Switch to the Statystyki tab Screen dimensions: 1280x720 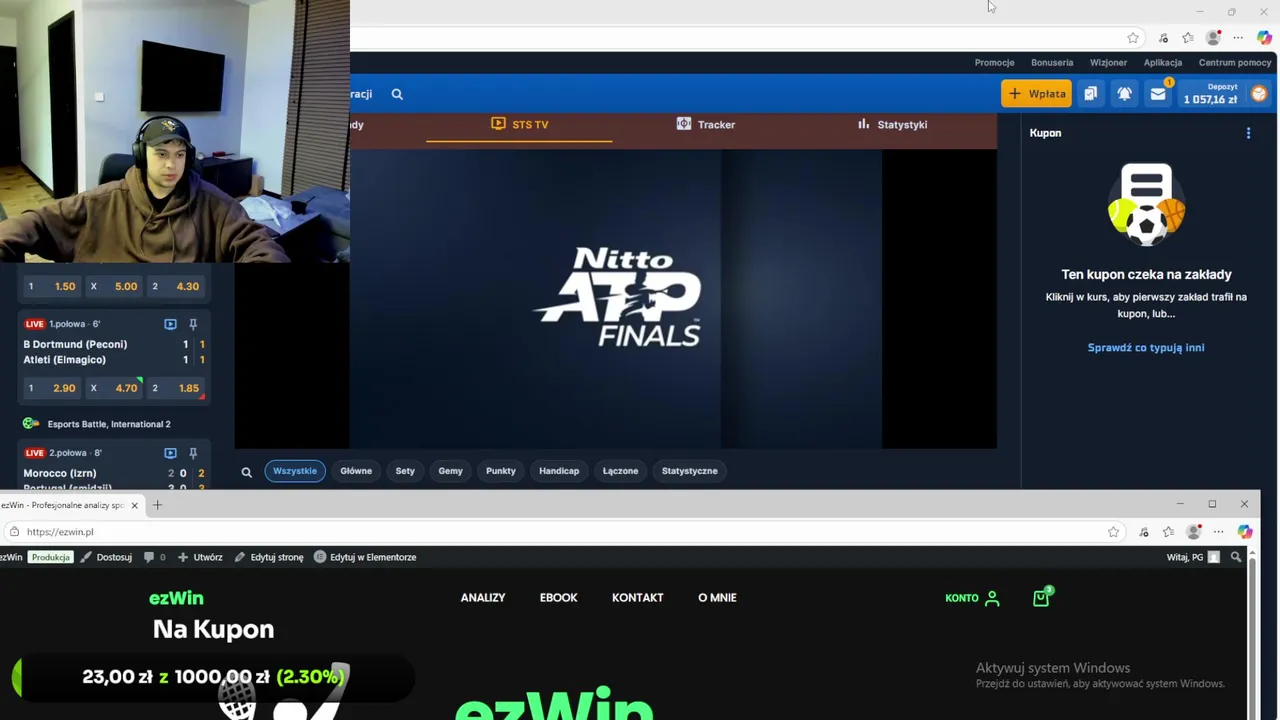[892, 125]
